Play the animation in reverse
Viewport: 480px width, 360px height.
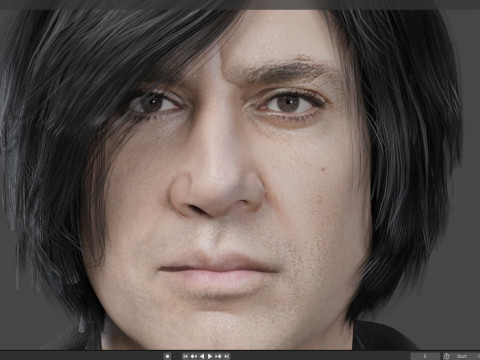[202, 356]
